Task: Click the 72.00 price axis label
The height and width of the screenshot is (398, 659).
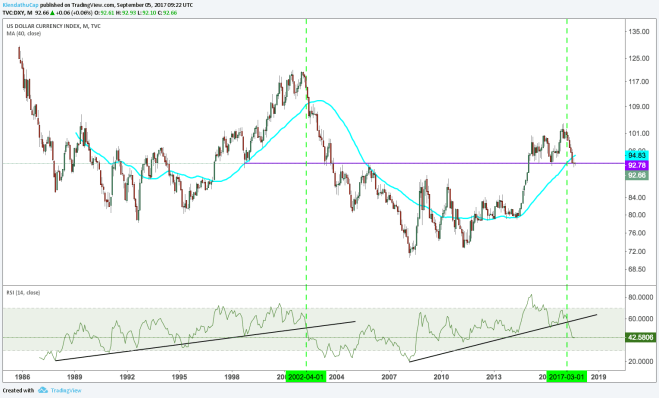Action: point(638,251)
